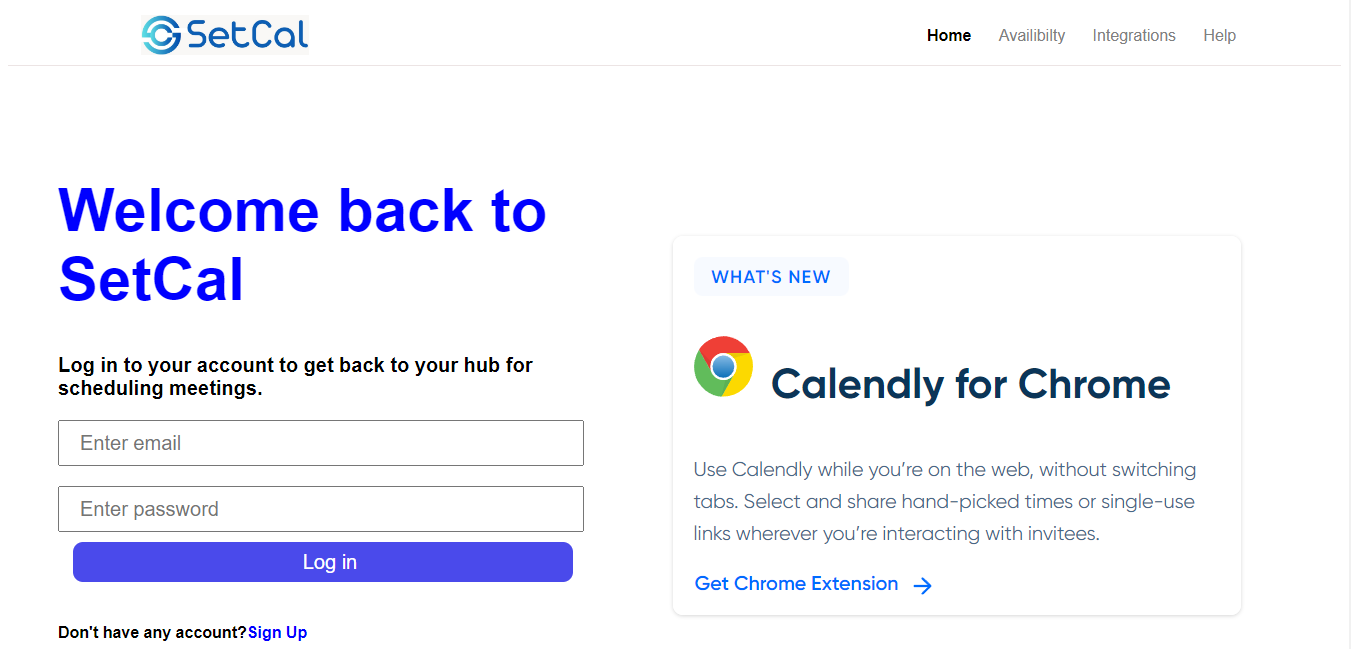
Task: Click the Don't have any account text
Action: point(150,632)
